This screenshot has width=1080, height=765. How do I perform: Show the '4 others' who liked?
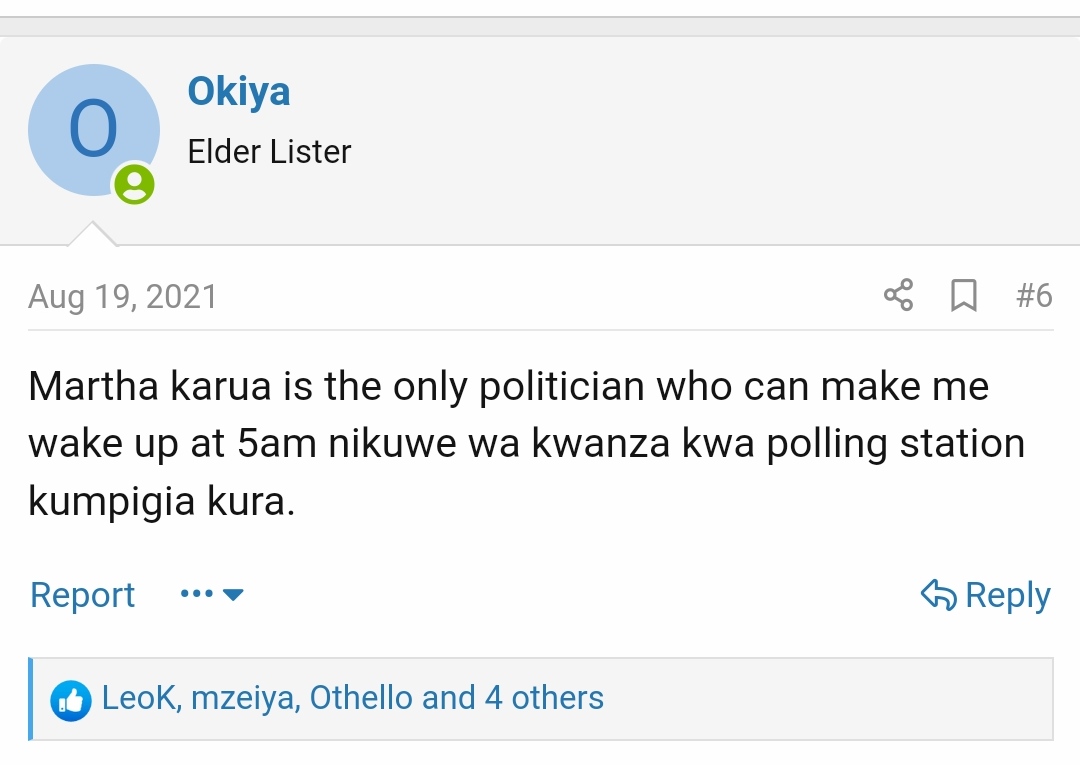pyautogui.click(x=544, y=698)
